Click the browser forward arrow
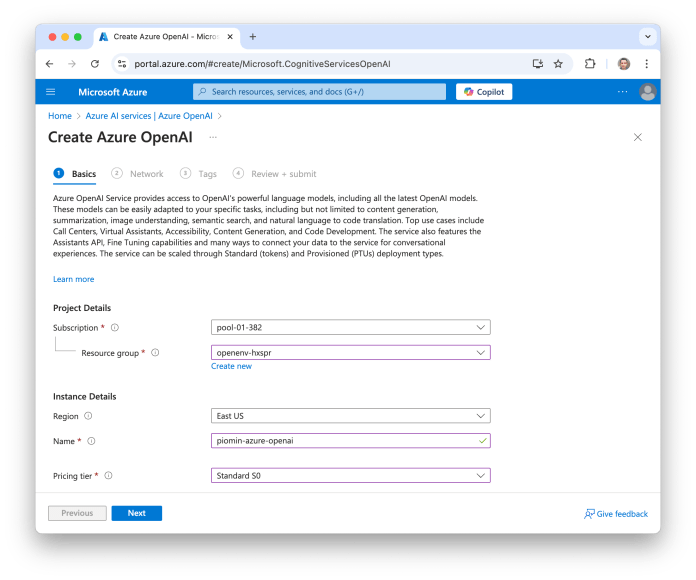Image resolution: width=696 pixels, height=580 pixels. click(72, 64)
